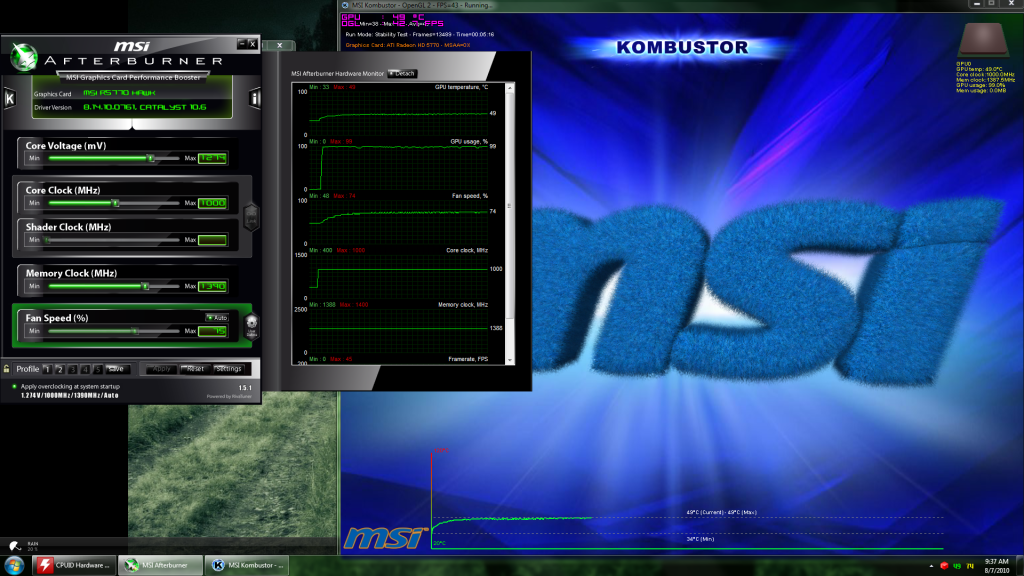
Task: Click the padlock lock icon in Afterburner
Action: pos(6,369)
